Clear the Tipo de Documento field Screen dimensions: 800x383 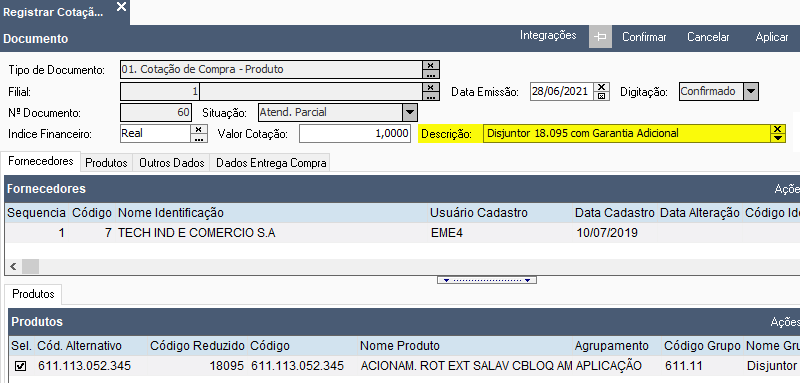pos(431,65)
